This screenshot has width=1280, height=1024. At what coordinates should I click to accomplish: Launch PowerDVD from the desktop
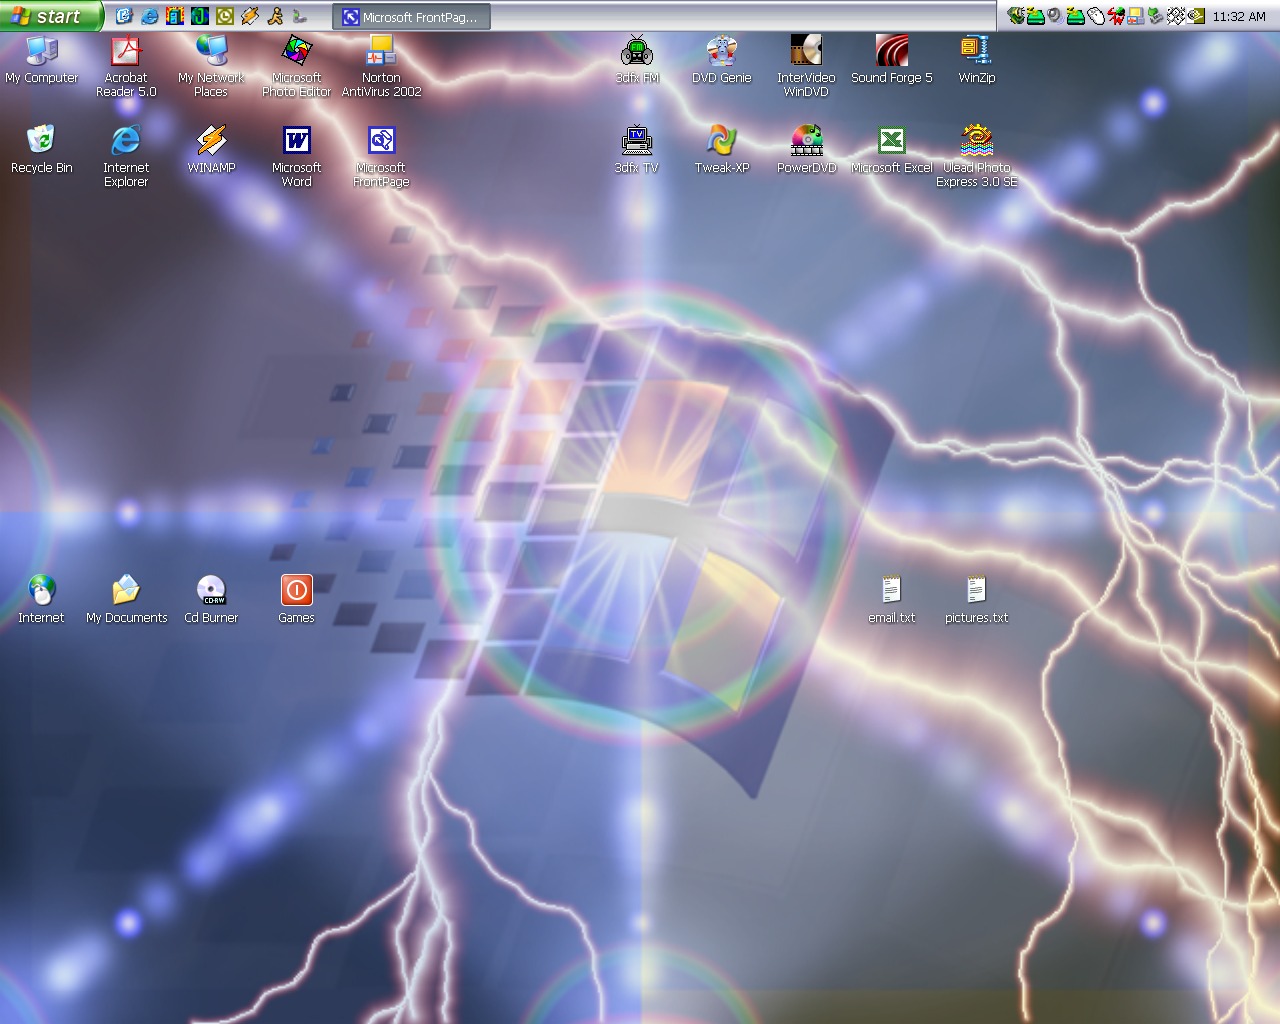point(806,150)
